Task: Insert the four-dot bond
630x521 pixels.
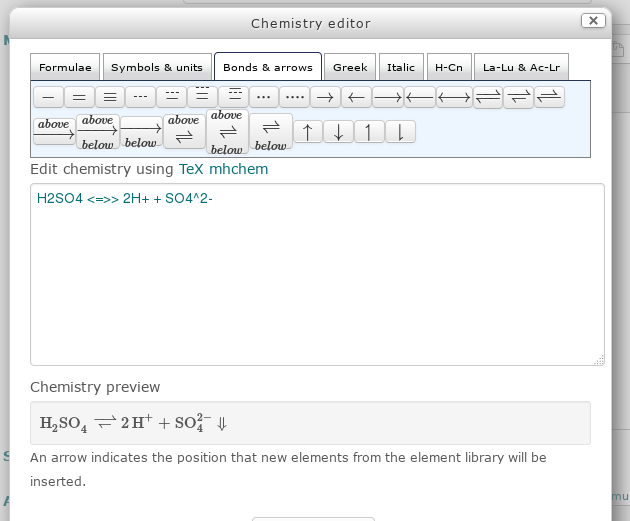Action: (295, 97)
